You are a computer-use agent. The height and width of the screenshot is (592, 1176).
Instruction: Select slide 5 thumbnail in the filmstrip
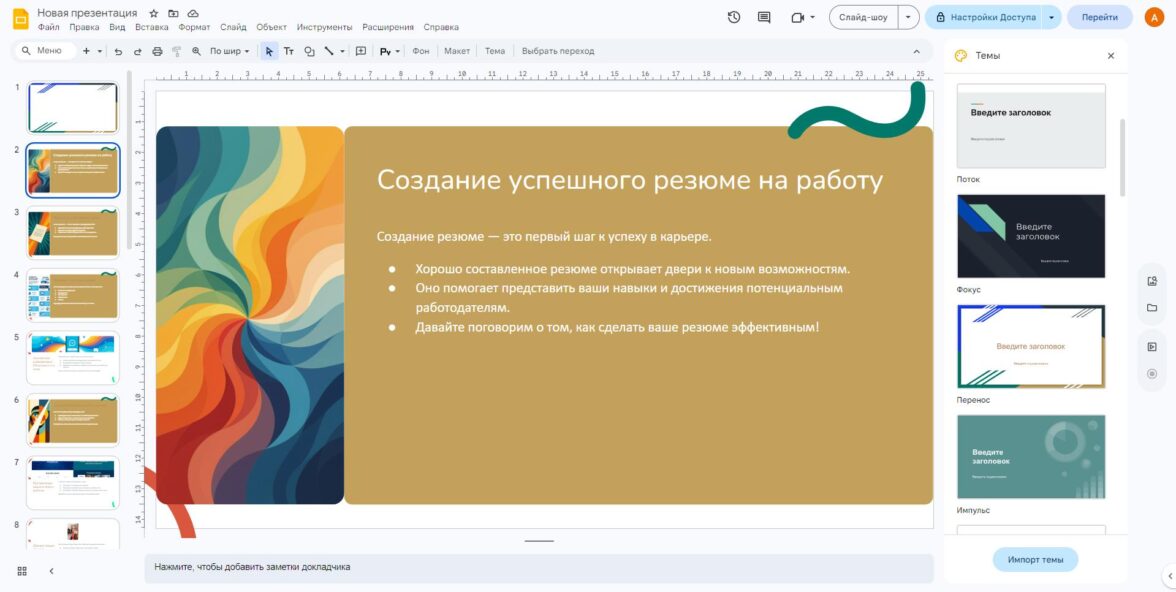point(73,358)
